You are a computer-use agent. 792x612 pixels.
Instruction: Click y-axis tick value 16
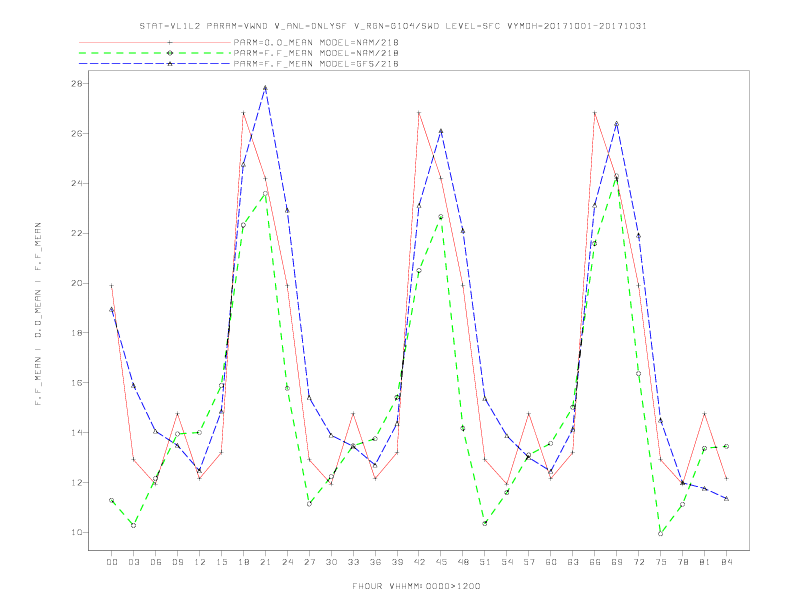(x=76, y=383)
